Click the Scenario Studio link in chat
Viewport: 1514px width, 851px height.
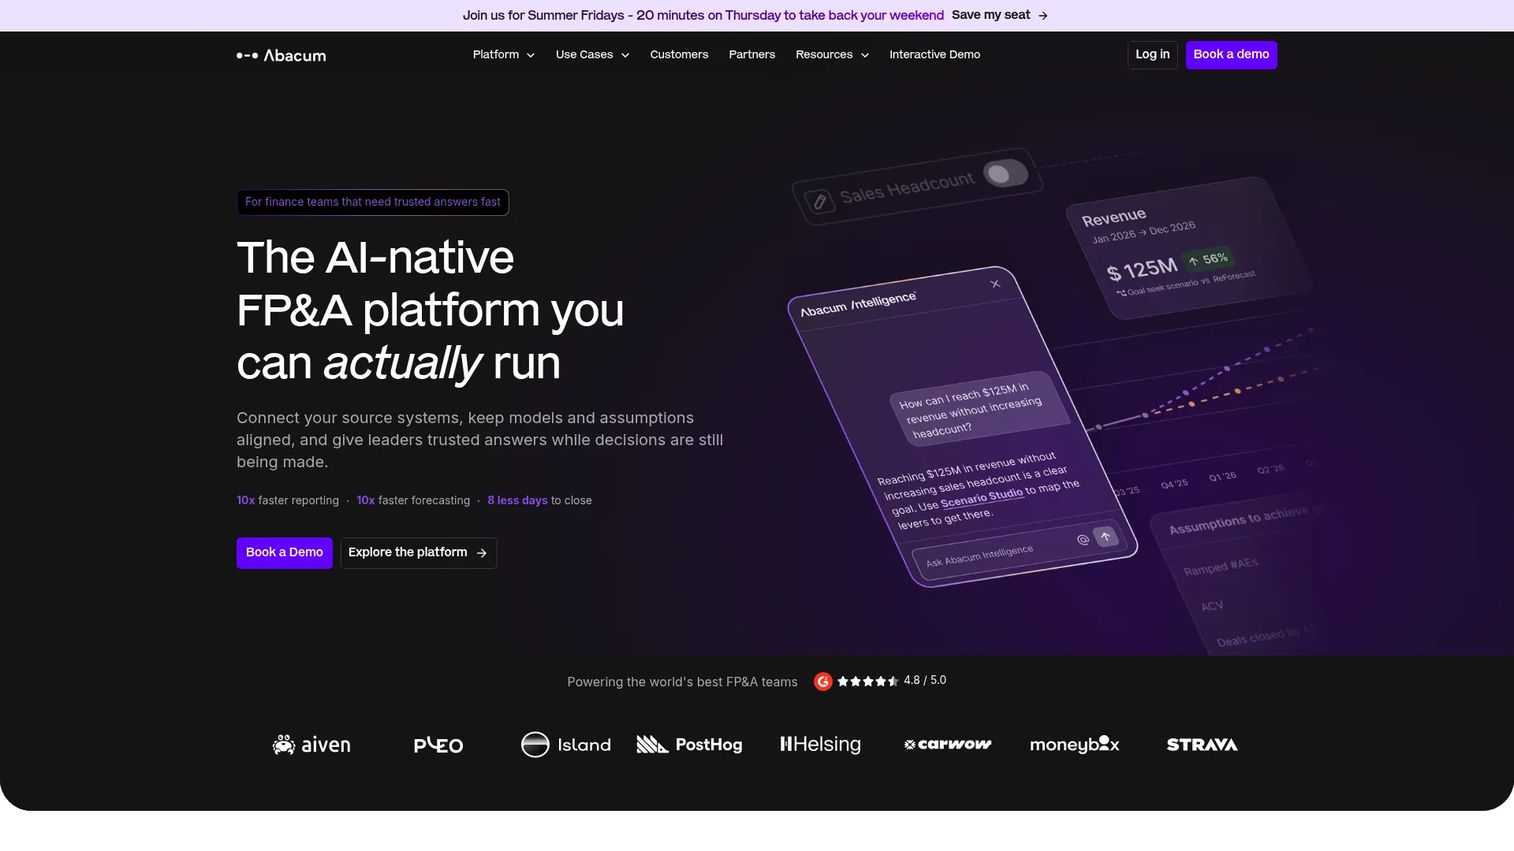982,497
